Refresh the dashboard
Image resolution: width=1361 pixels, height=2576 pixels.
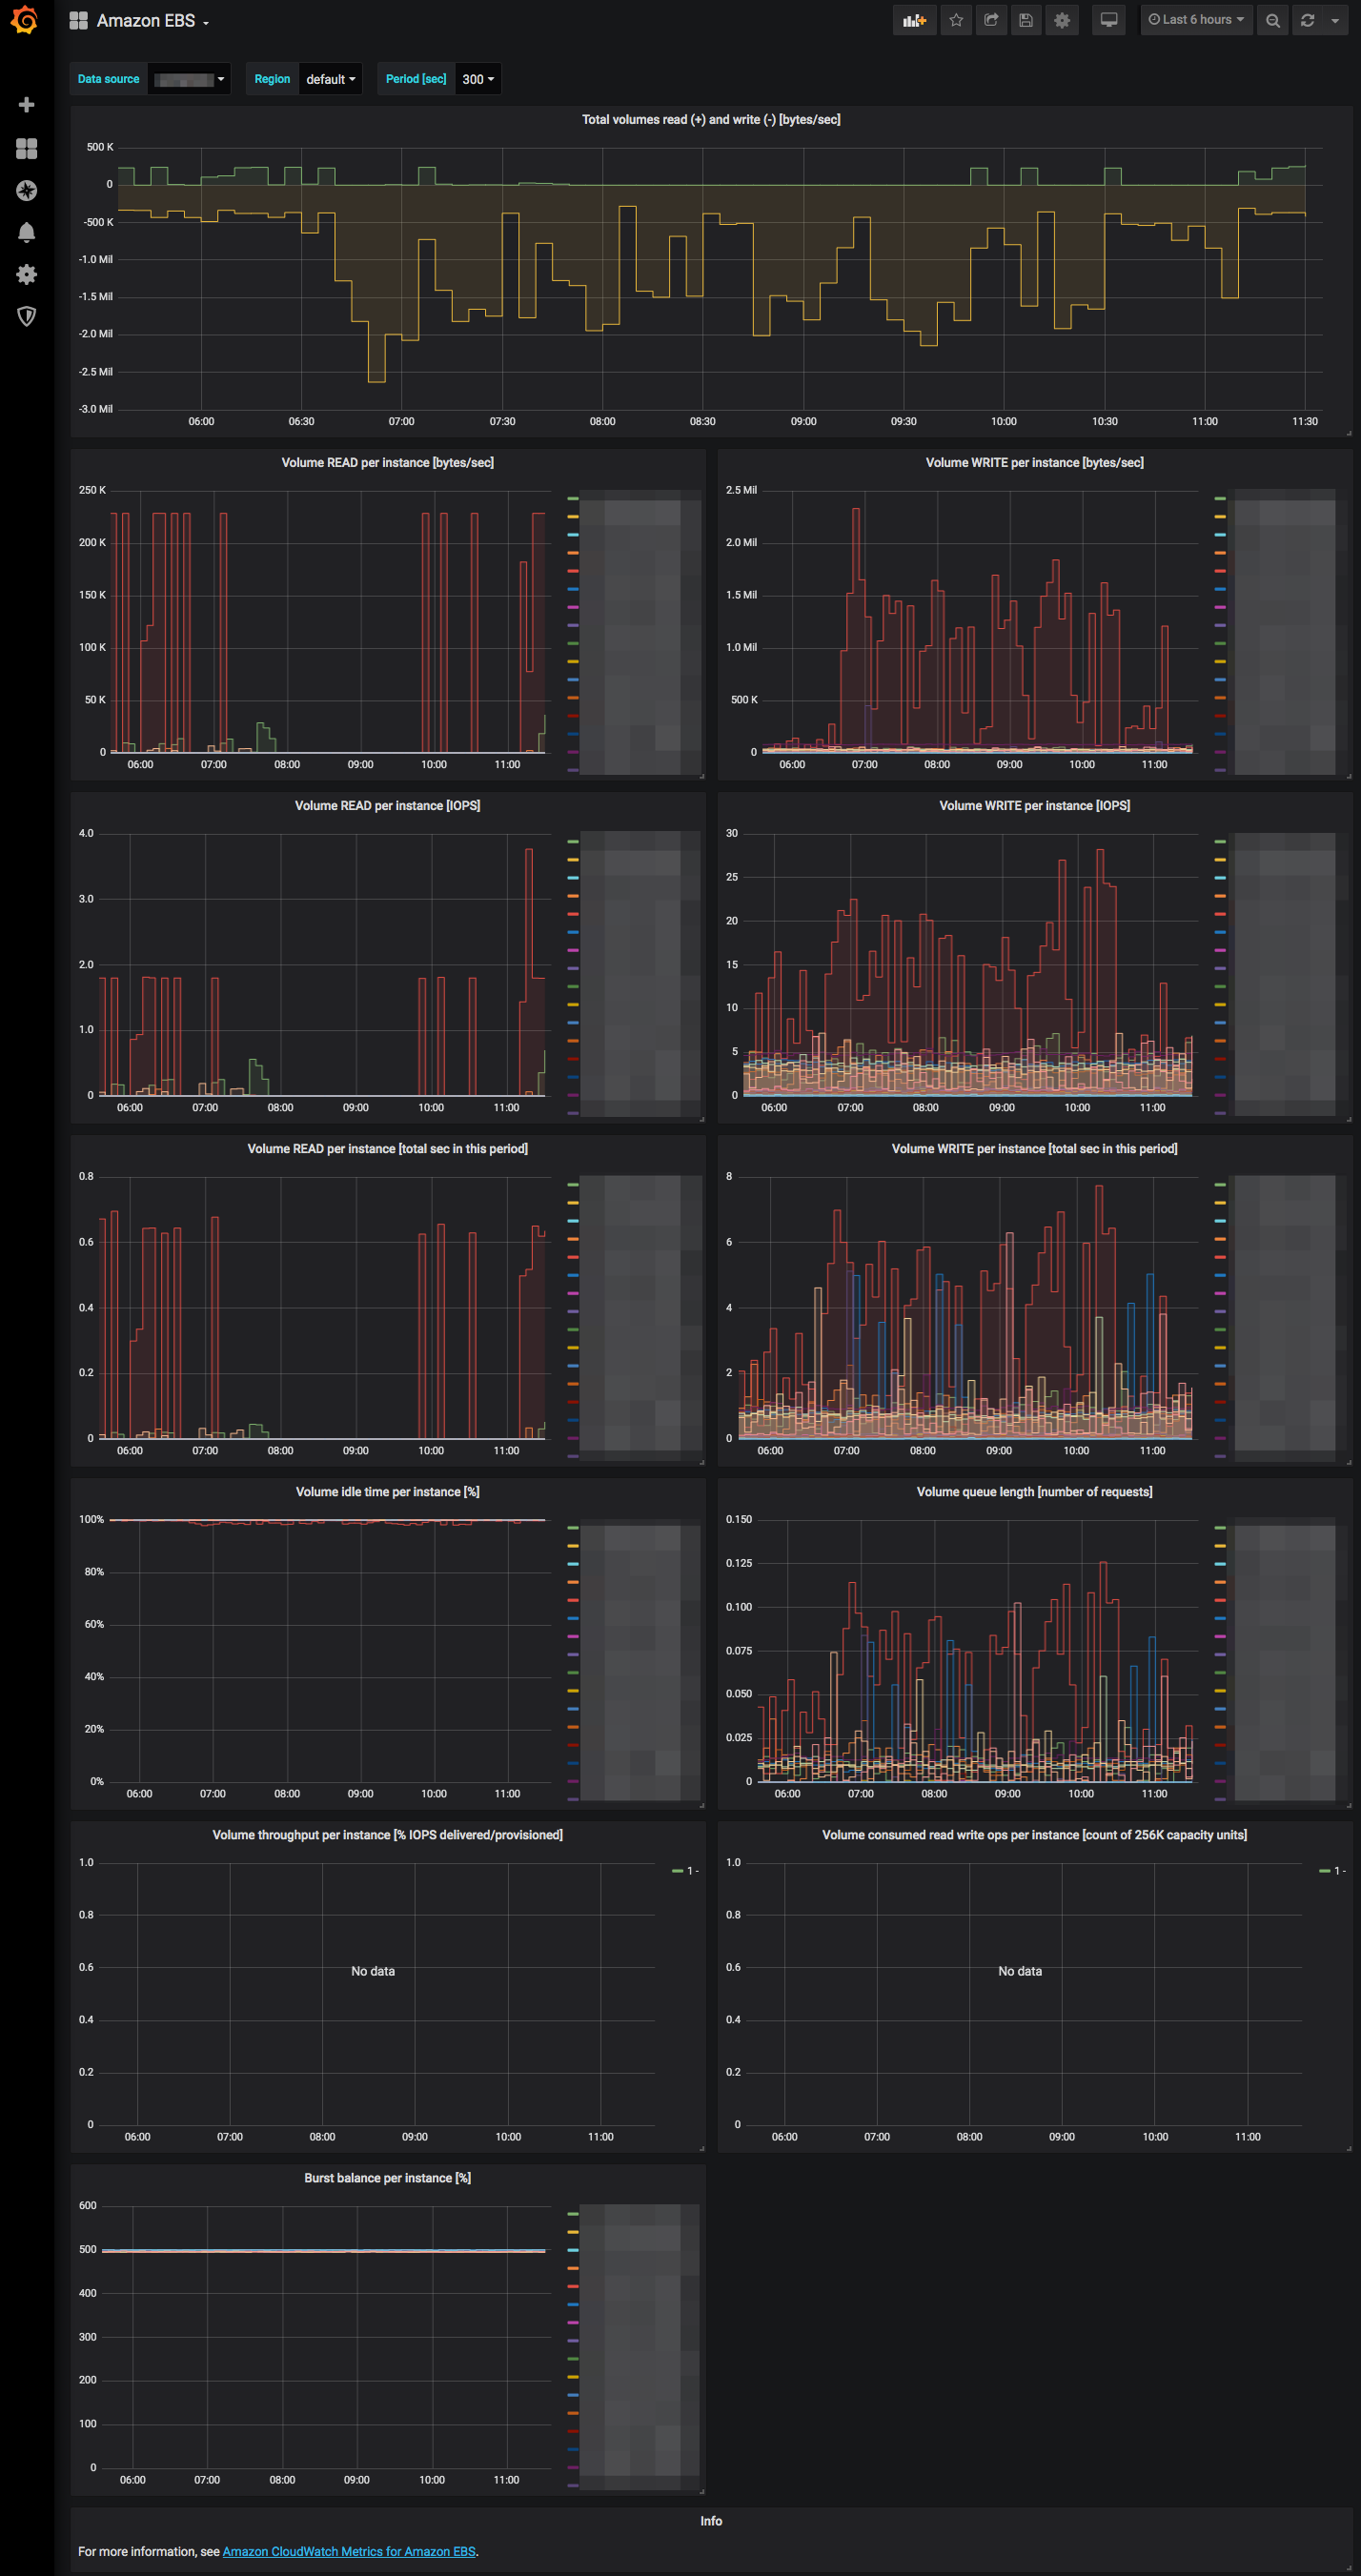pyautogui.click(x=1307, y=20)
